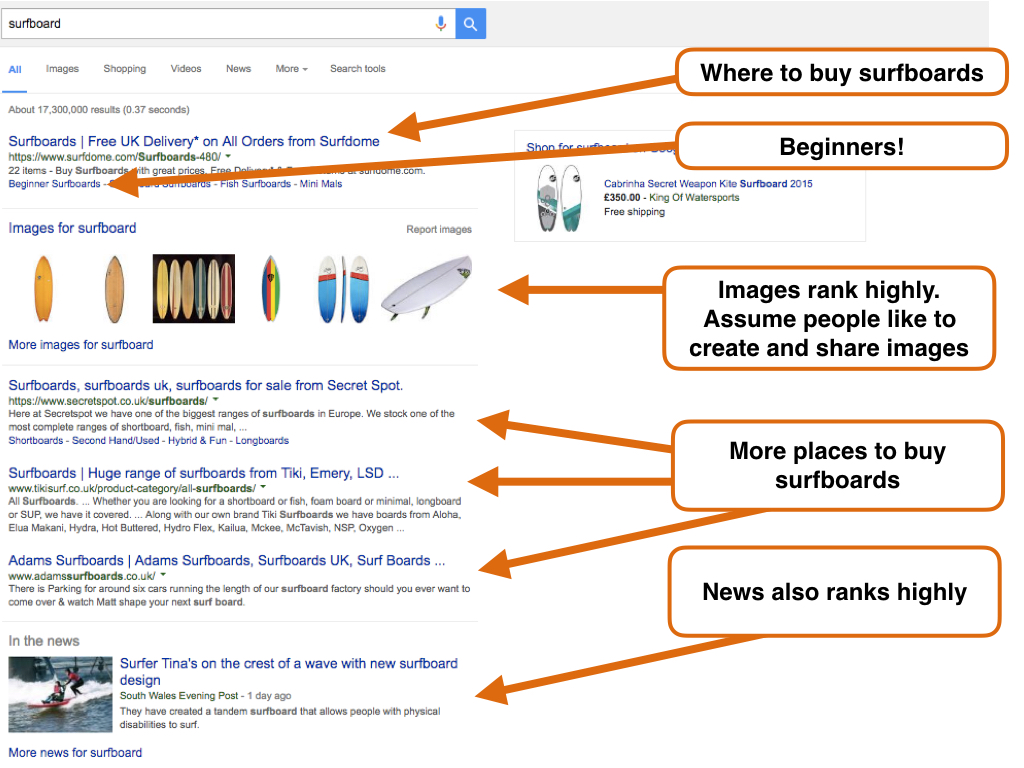Click the blue magnifier search button
This screenshot has height=768, width=1024.
470,24
